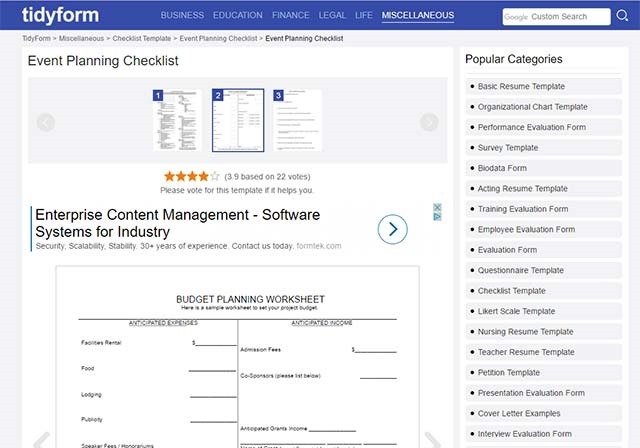Open the BUSINESS menu
This screenshot has width=640, height=448.
[182, 16]
